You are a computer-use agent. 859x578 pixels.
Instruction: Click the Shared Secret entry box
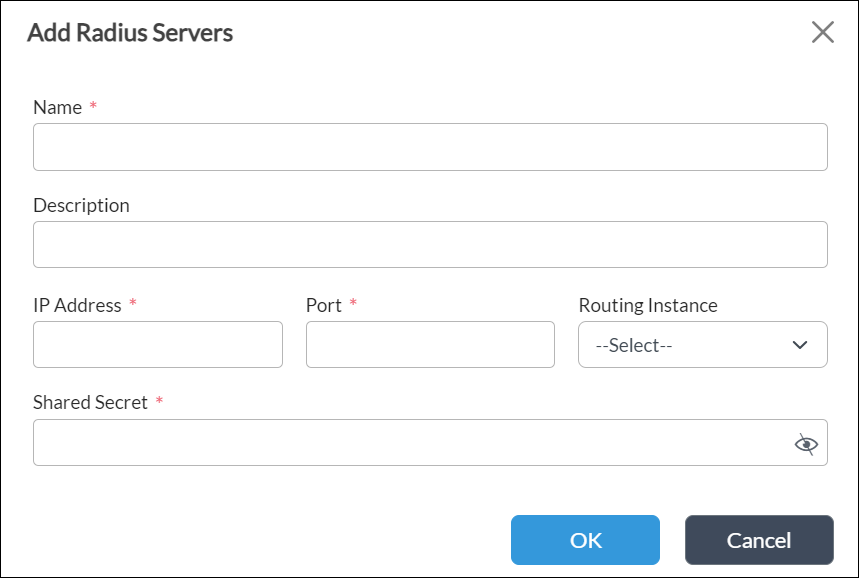click(400, 442)
